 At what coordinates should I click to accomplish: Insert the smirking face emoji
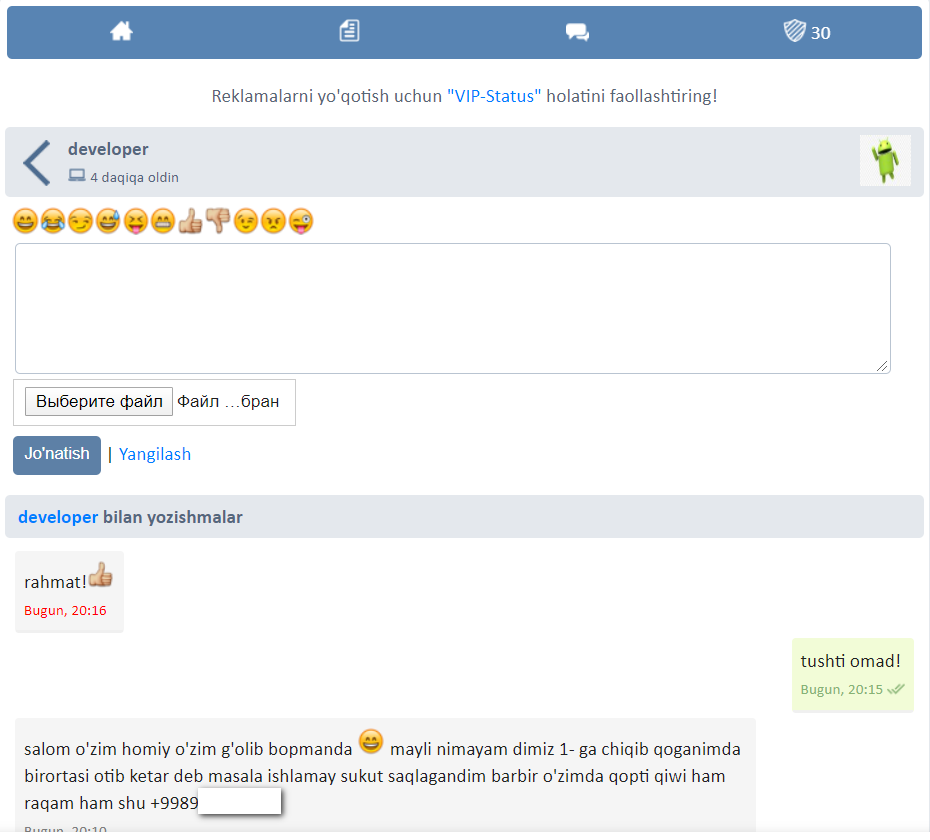click(80, 221)
